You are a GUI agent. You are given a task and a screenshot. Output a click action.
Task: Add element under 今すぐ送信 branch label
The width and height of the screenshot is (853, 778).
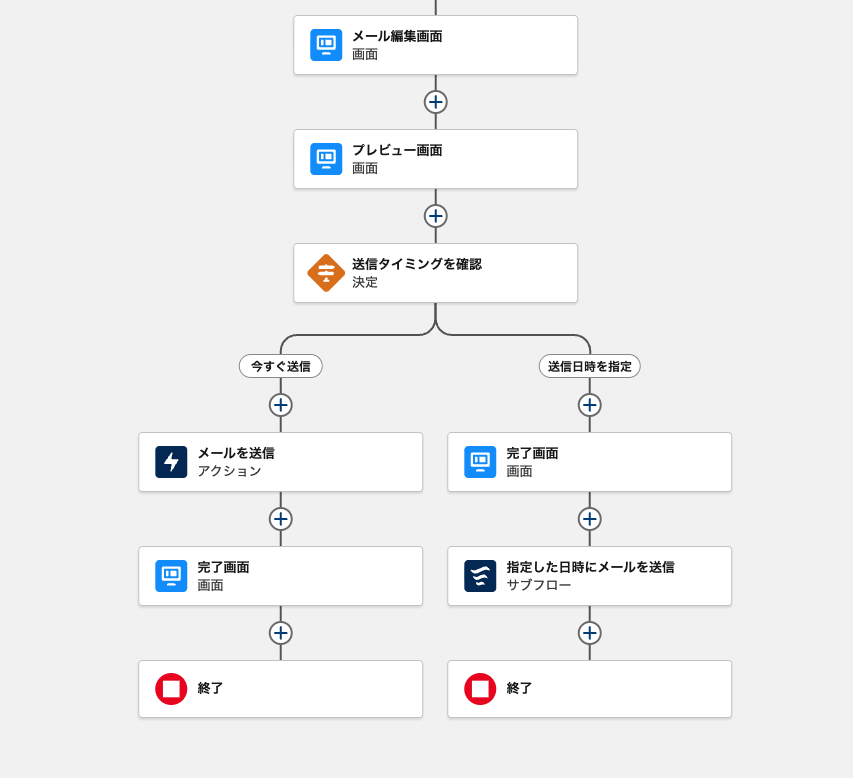[280, 405]
